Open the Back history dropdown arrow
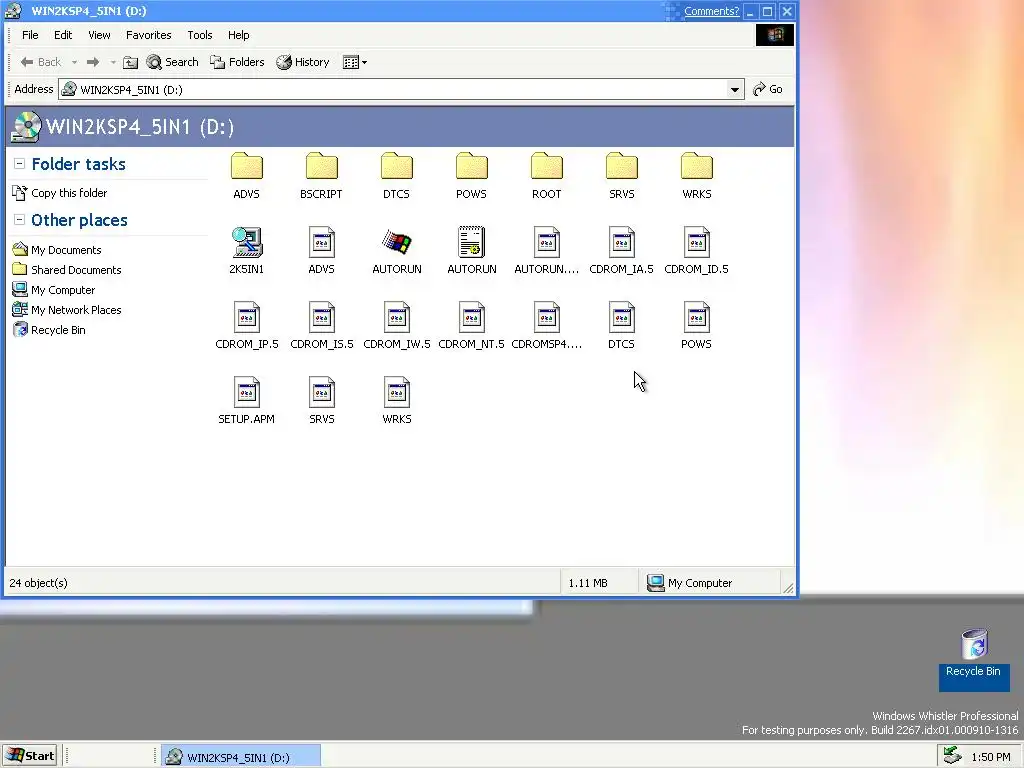The width and height of the screenshot is (1024, 768). tap(74, 63)
